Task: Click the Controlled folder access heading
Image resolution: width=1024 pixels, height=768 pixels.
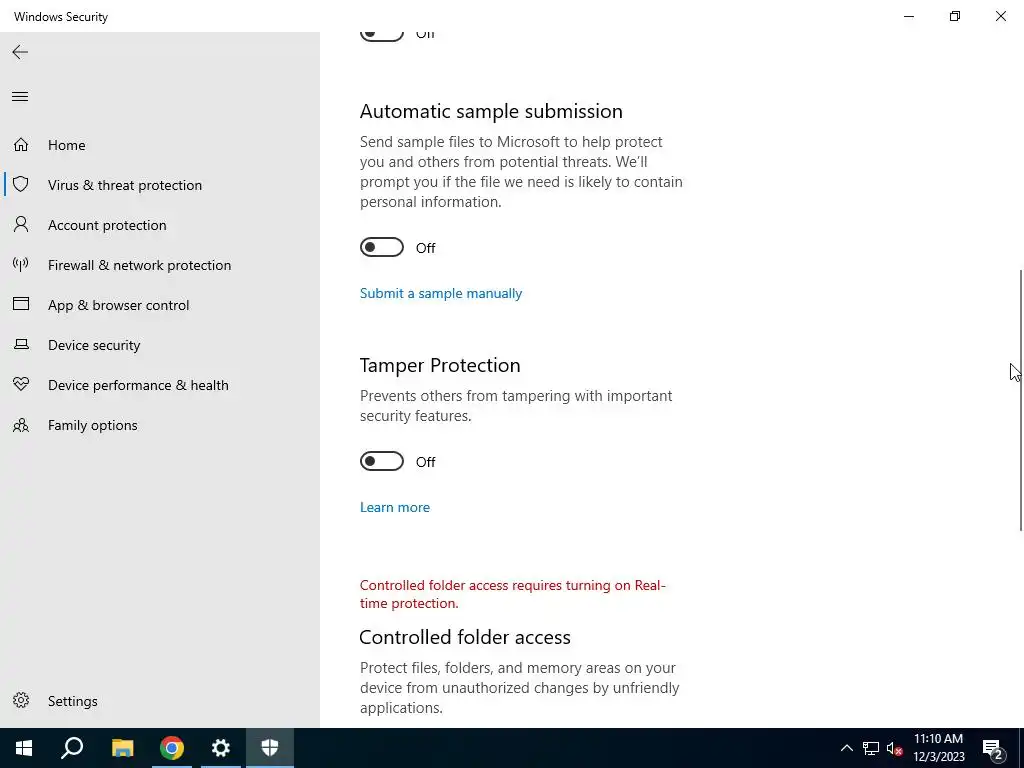Action: 465,637
